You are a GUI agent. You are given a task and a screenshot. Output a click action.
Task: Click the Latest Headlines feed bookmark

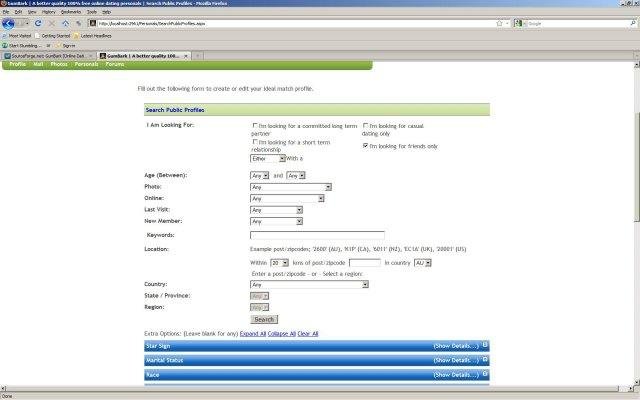click(x=92, y=36)
